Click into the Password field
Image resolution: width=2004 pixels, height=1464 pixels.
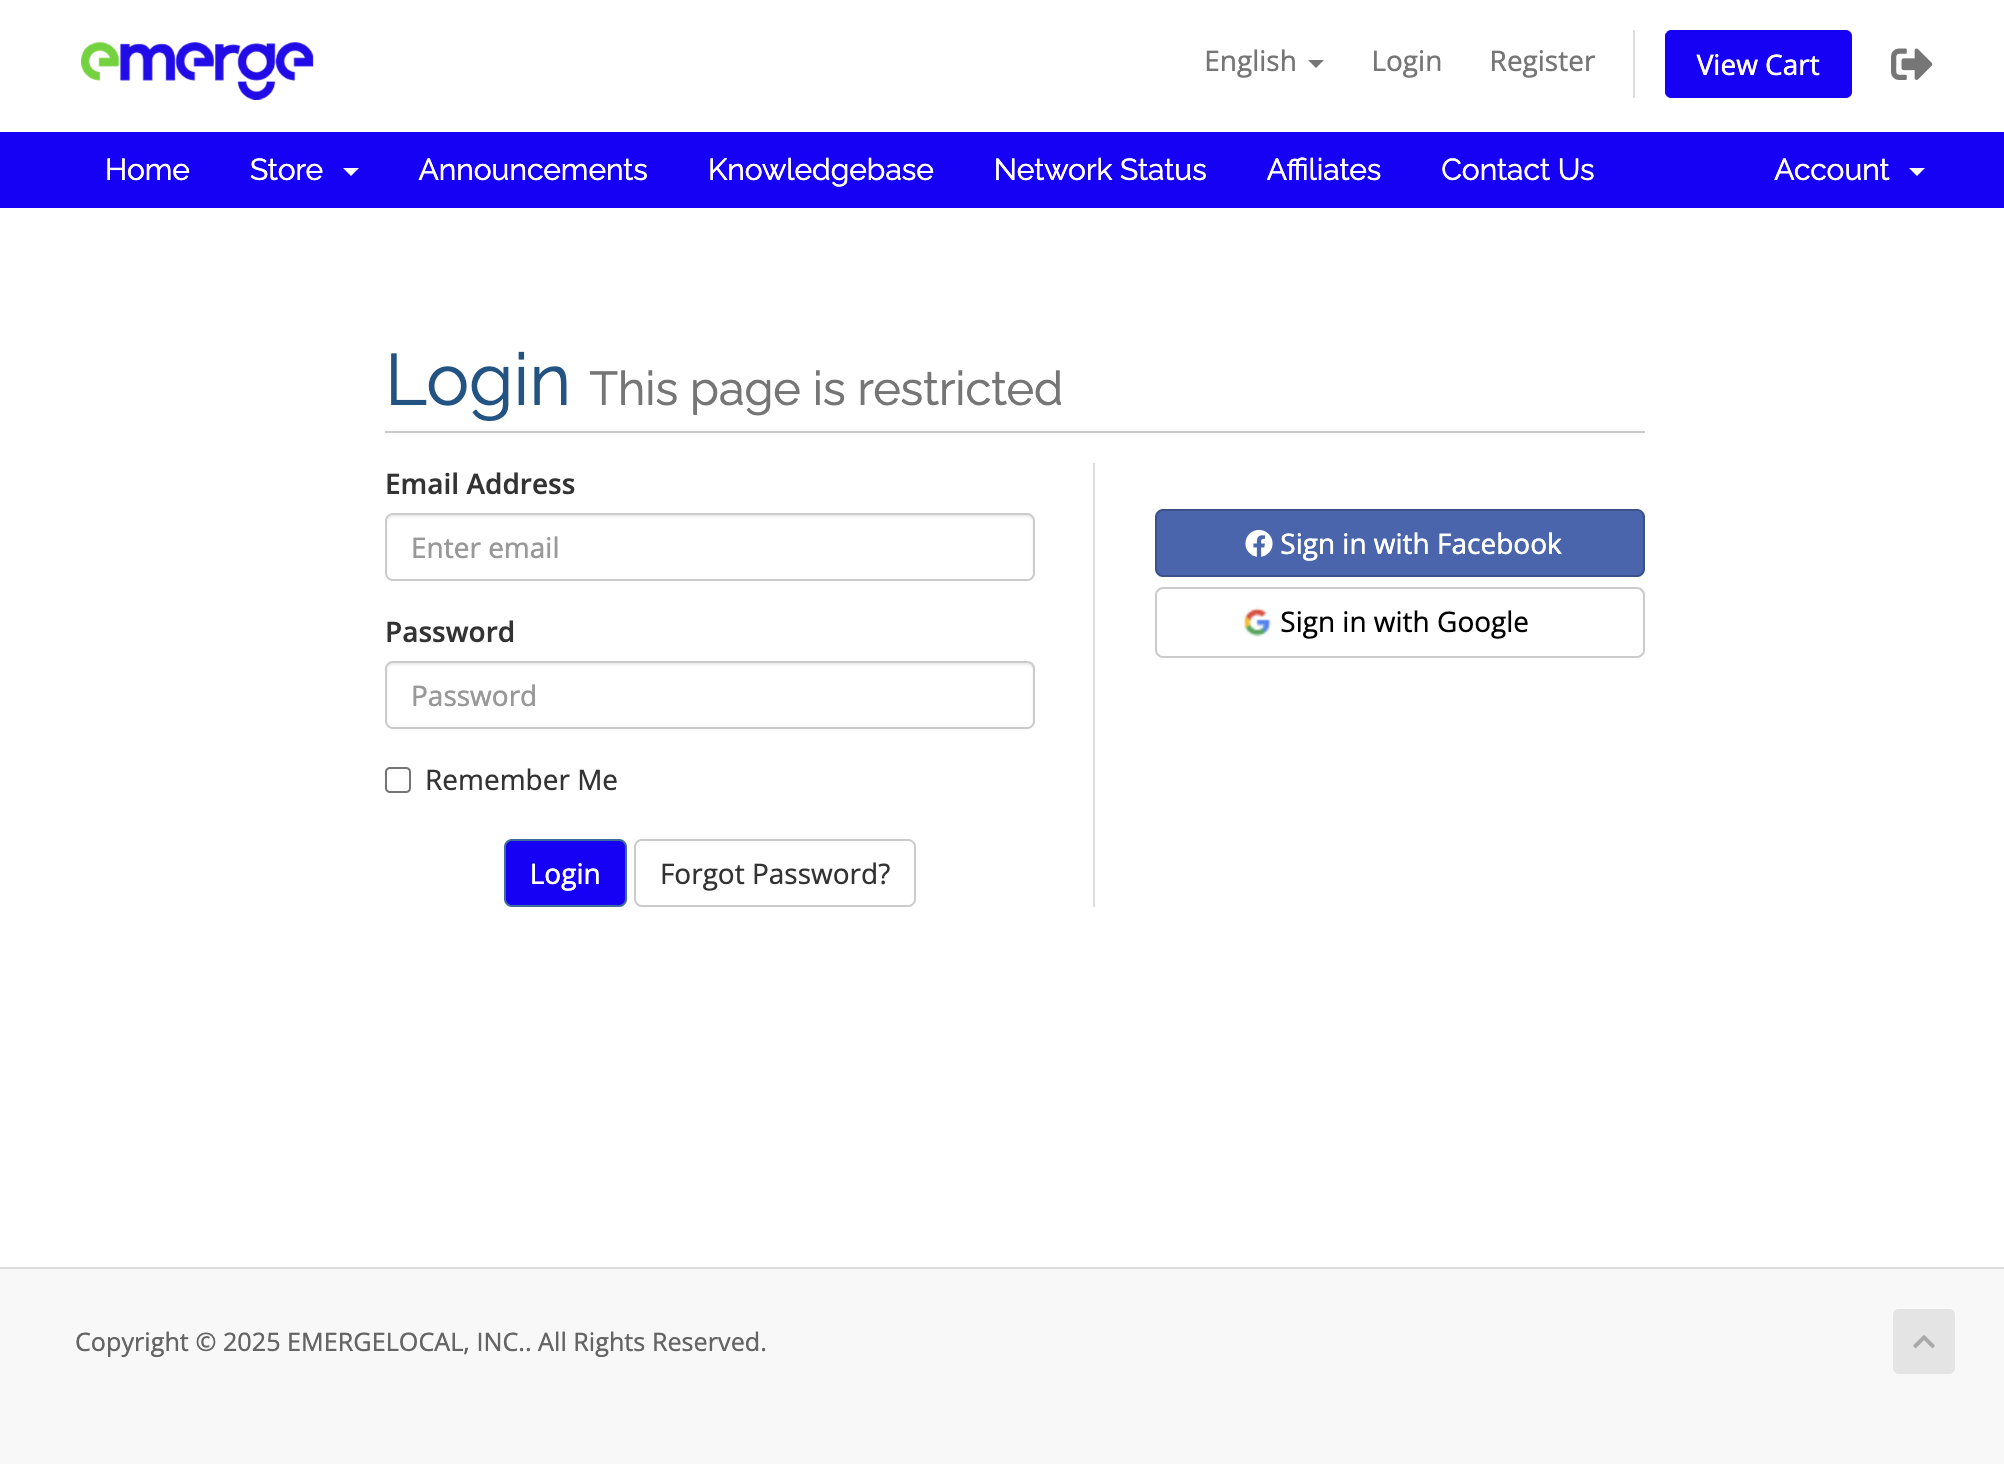tap(709, 695)
